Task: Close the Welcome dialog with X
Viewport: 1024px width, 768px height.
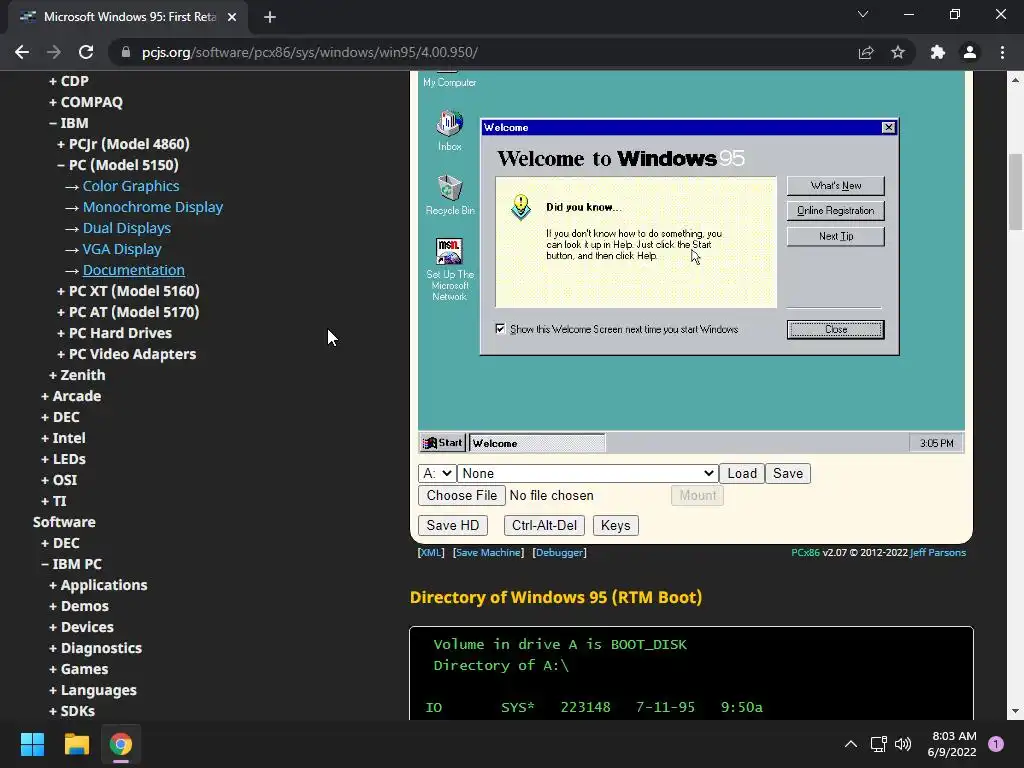Action: tap(888, 127)
